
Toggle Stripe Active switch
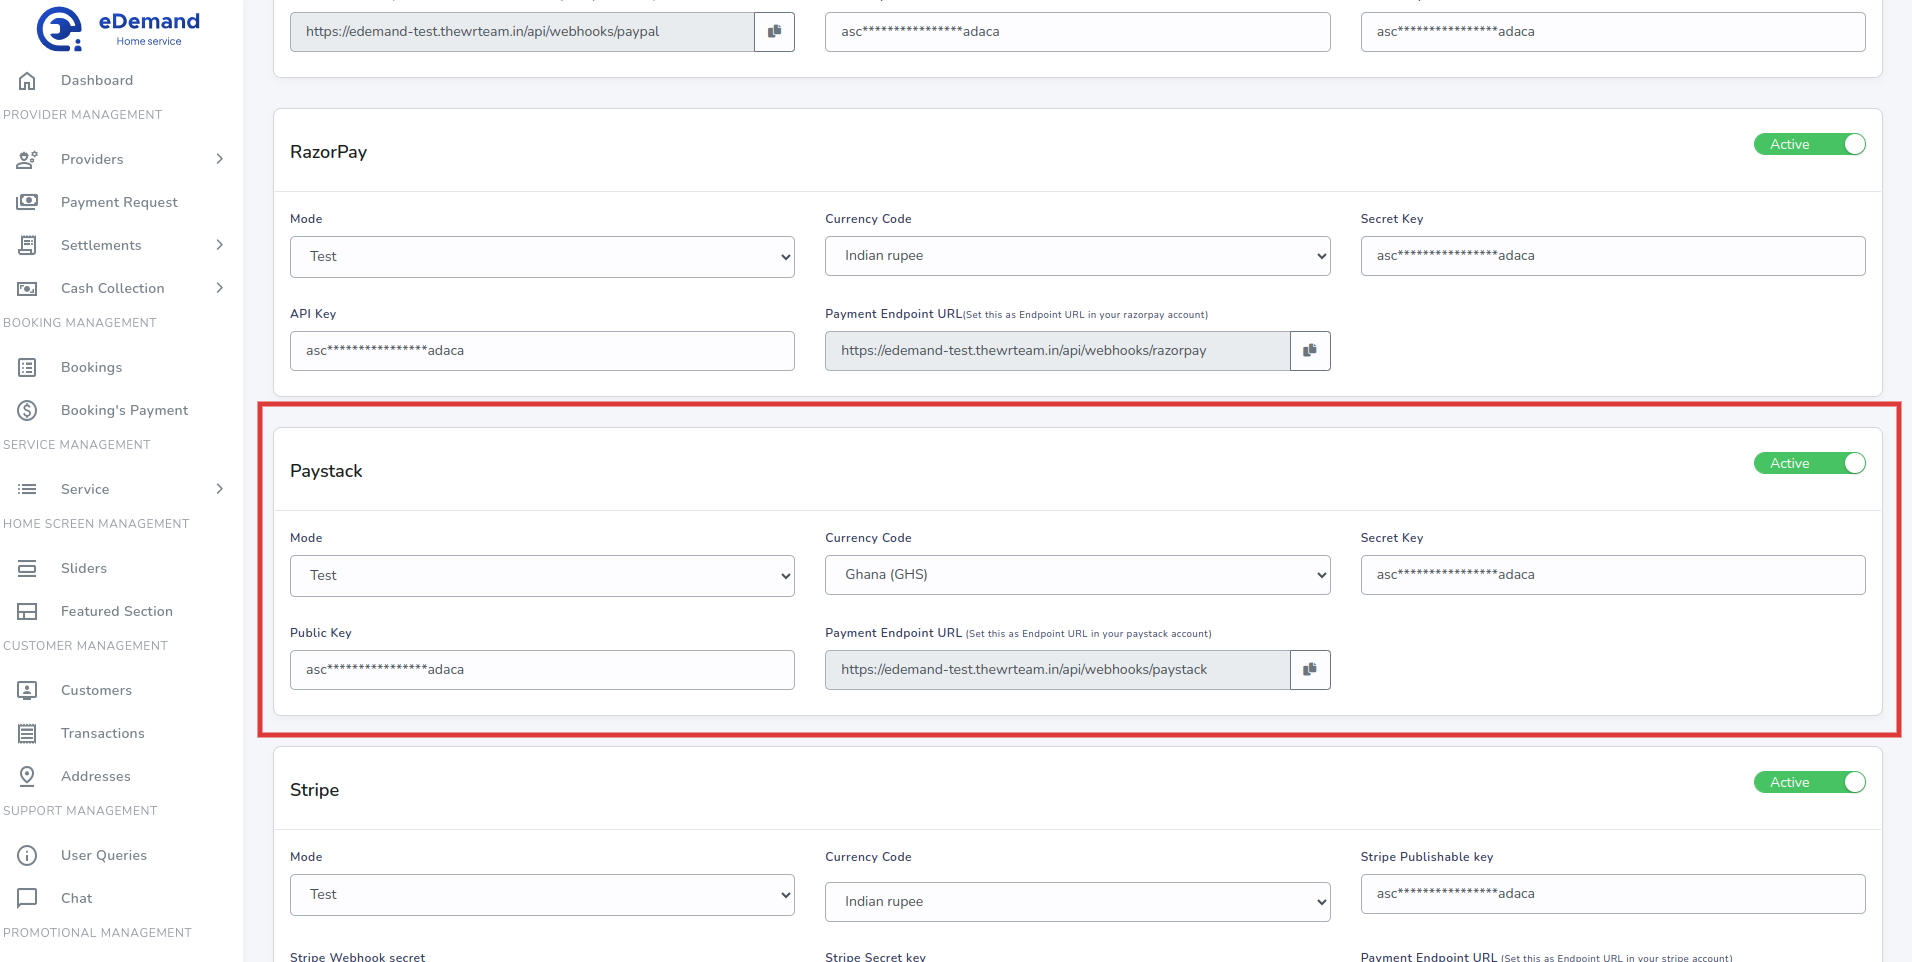coord(1809,782)
